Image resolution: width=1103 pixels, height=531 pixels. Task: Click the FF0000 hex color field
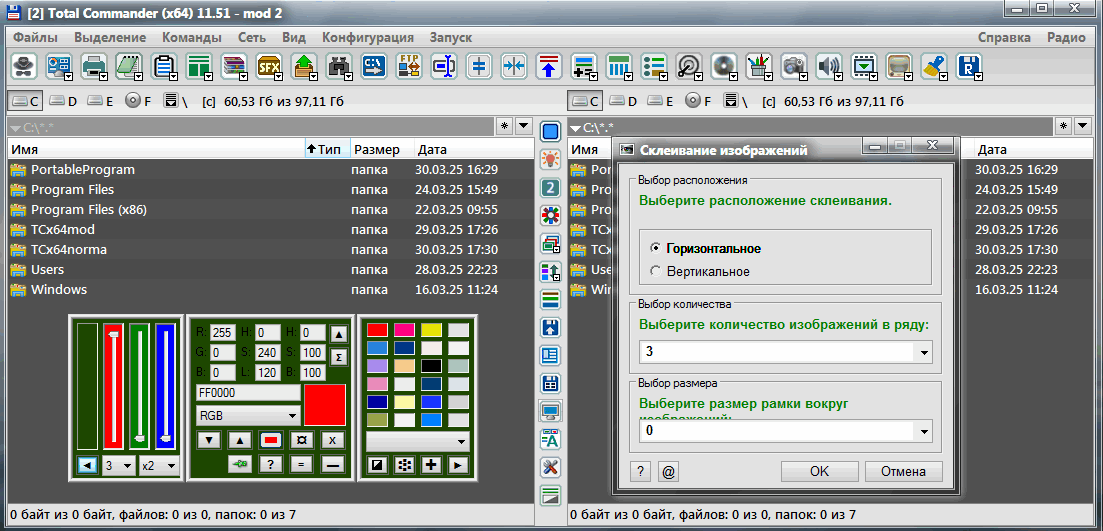pos(248,393)
